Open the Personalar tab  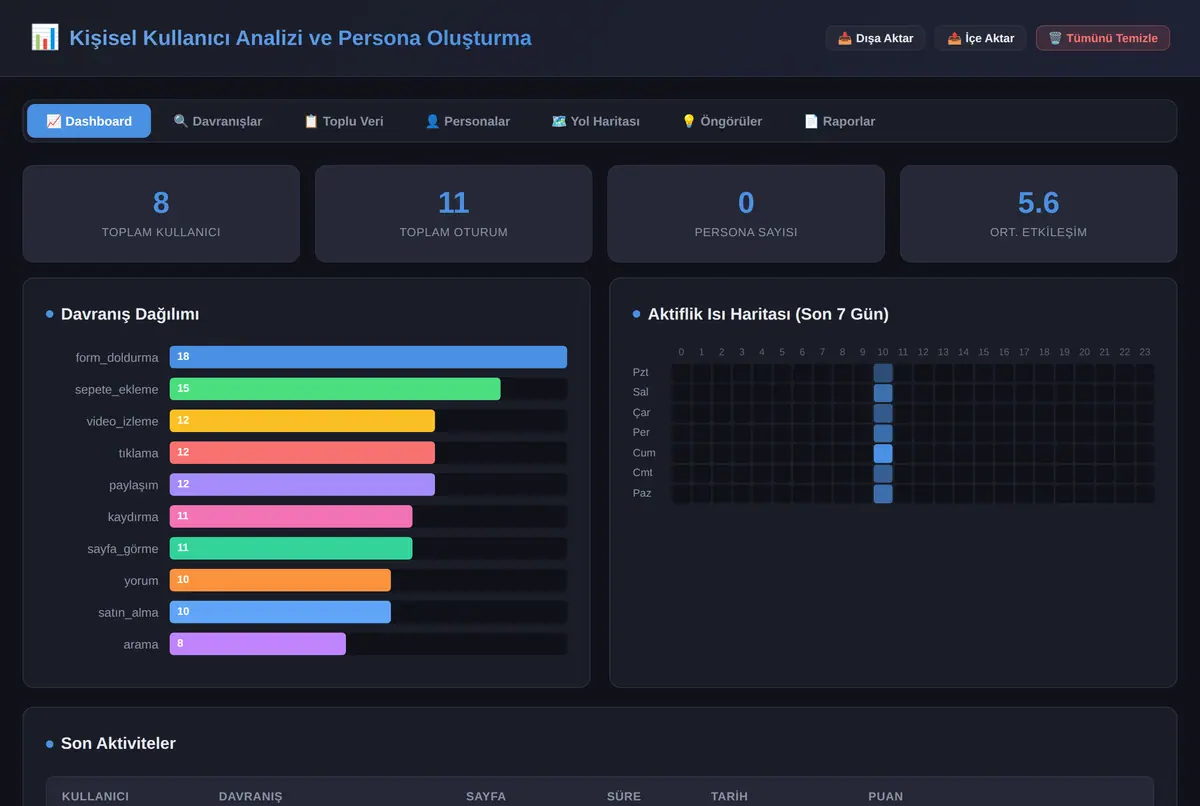click(467, 121)
